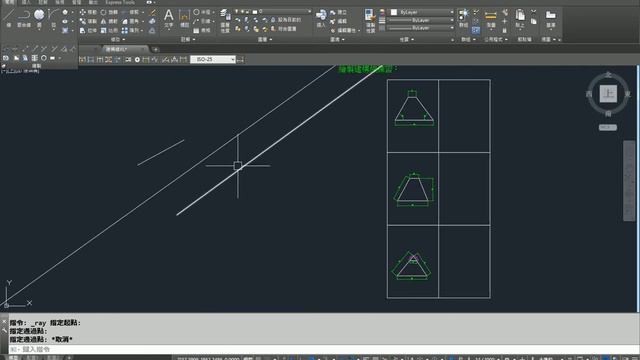The image size is (640, 360).
Task: Open Layer Properties (圖層性質) manager
Action: [225, 20]
